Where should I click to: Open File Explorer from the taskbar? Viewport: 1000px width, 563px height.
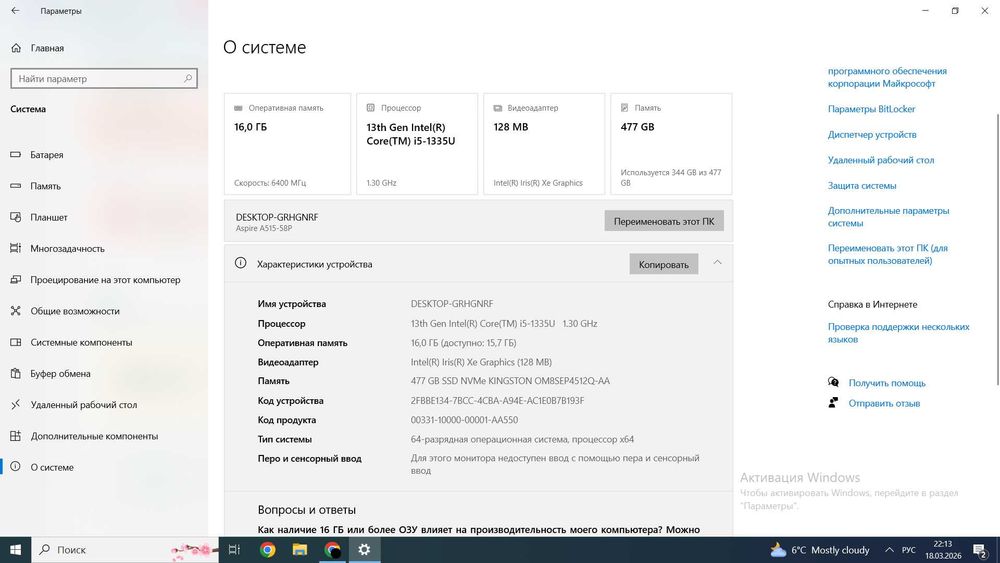click(x=300, y=550)
